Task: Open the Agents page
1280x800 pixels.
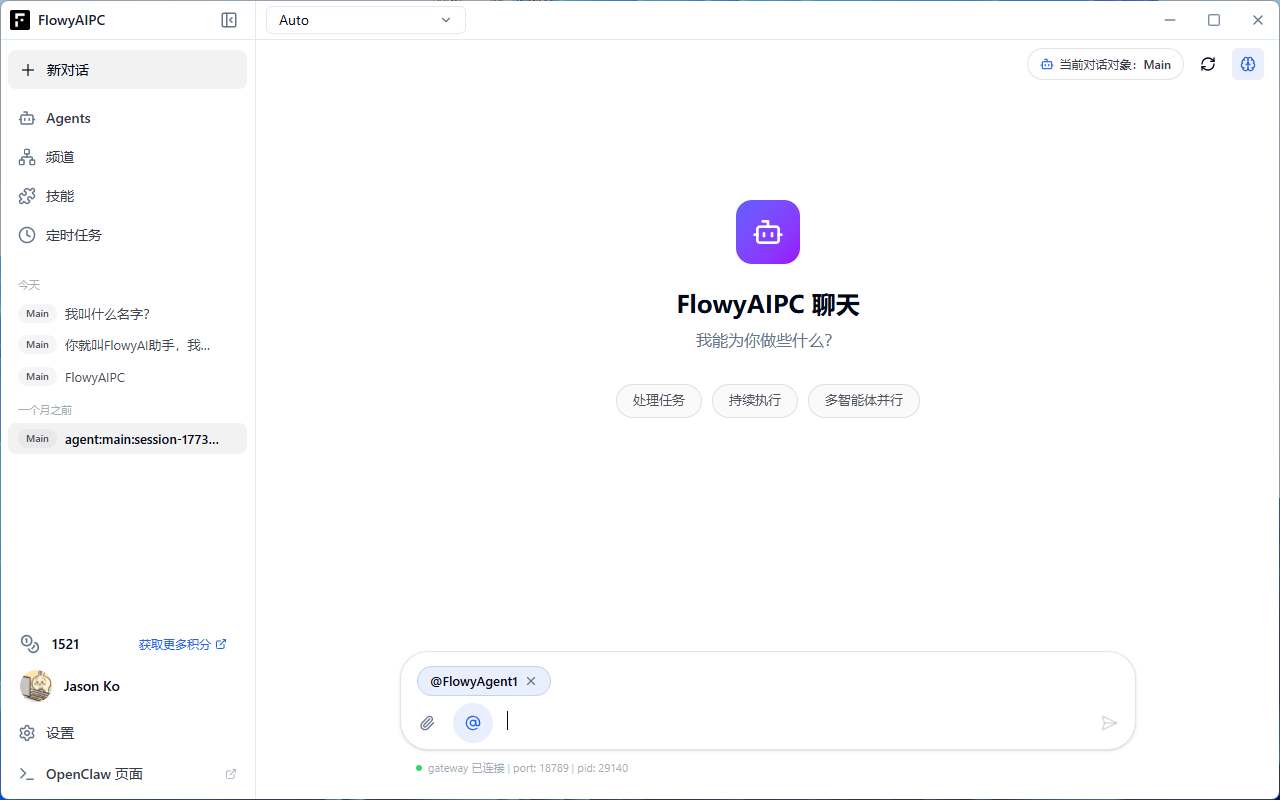Action: coord(68,118)
